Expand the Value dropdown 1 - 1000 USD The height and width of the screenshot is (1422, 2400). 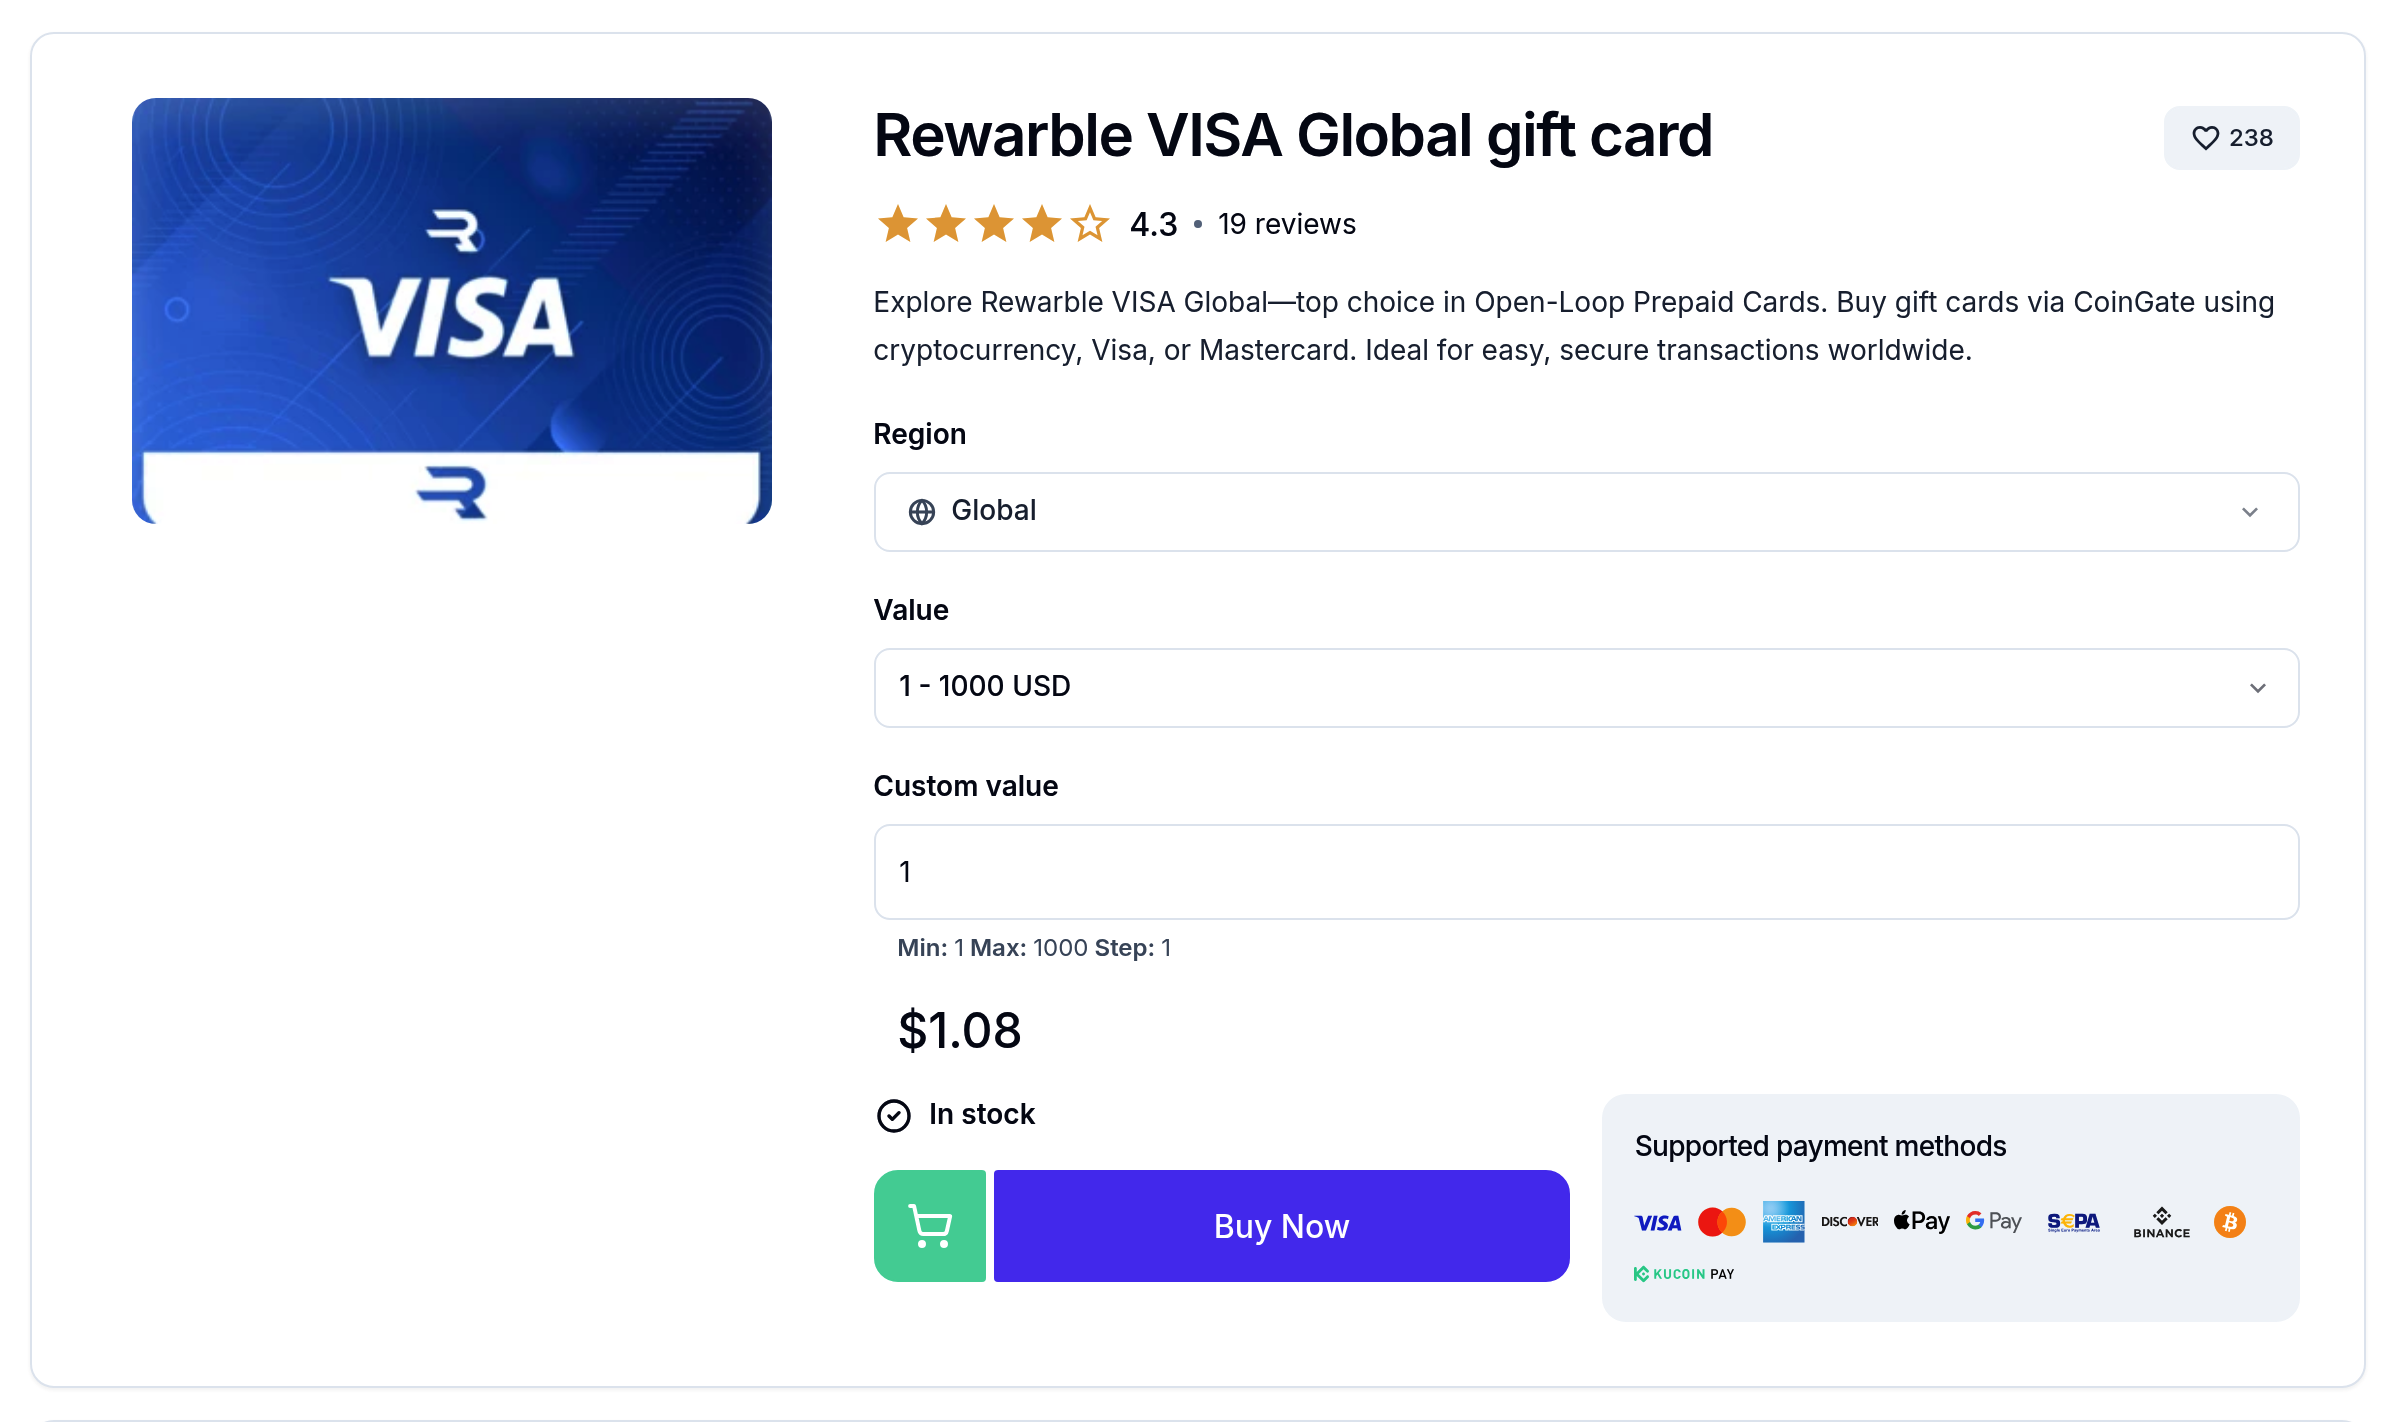tap(1585, 688)
